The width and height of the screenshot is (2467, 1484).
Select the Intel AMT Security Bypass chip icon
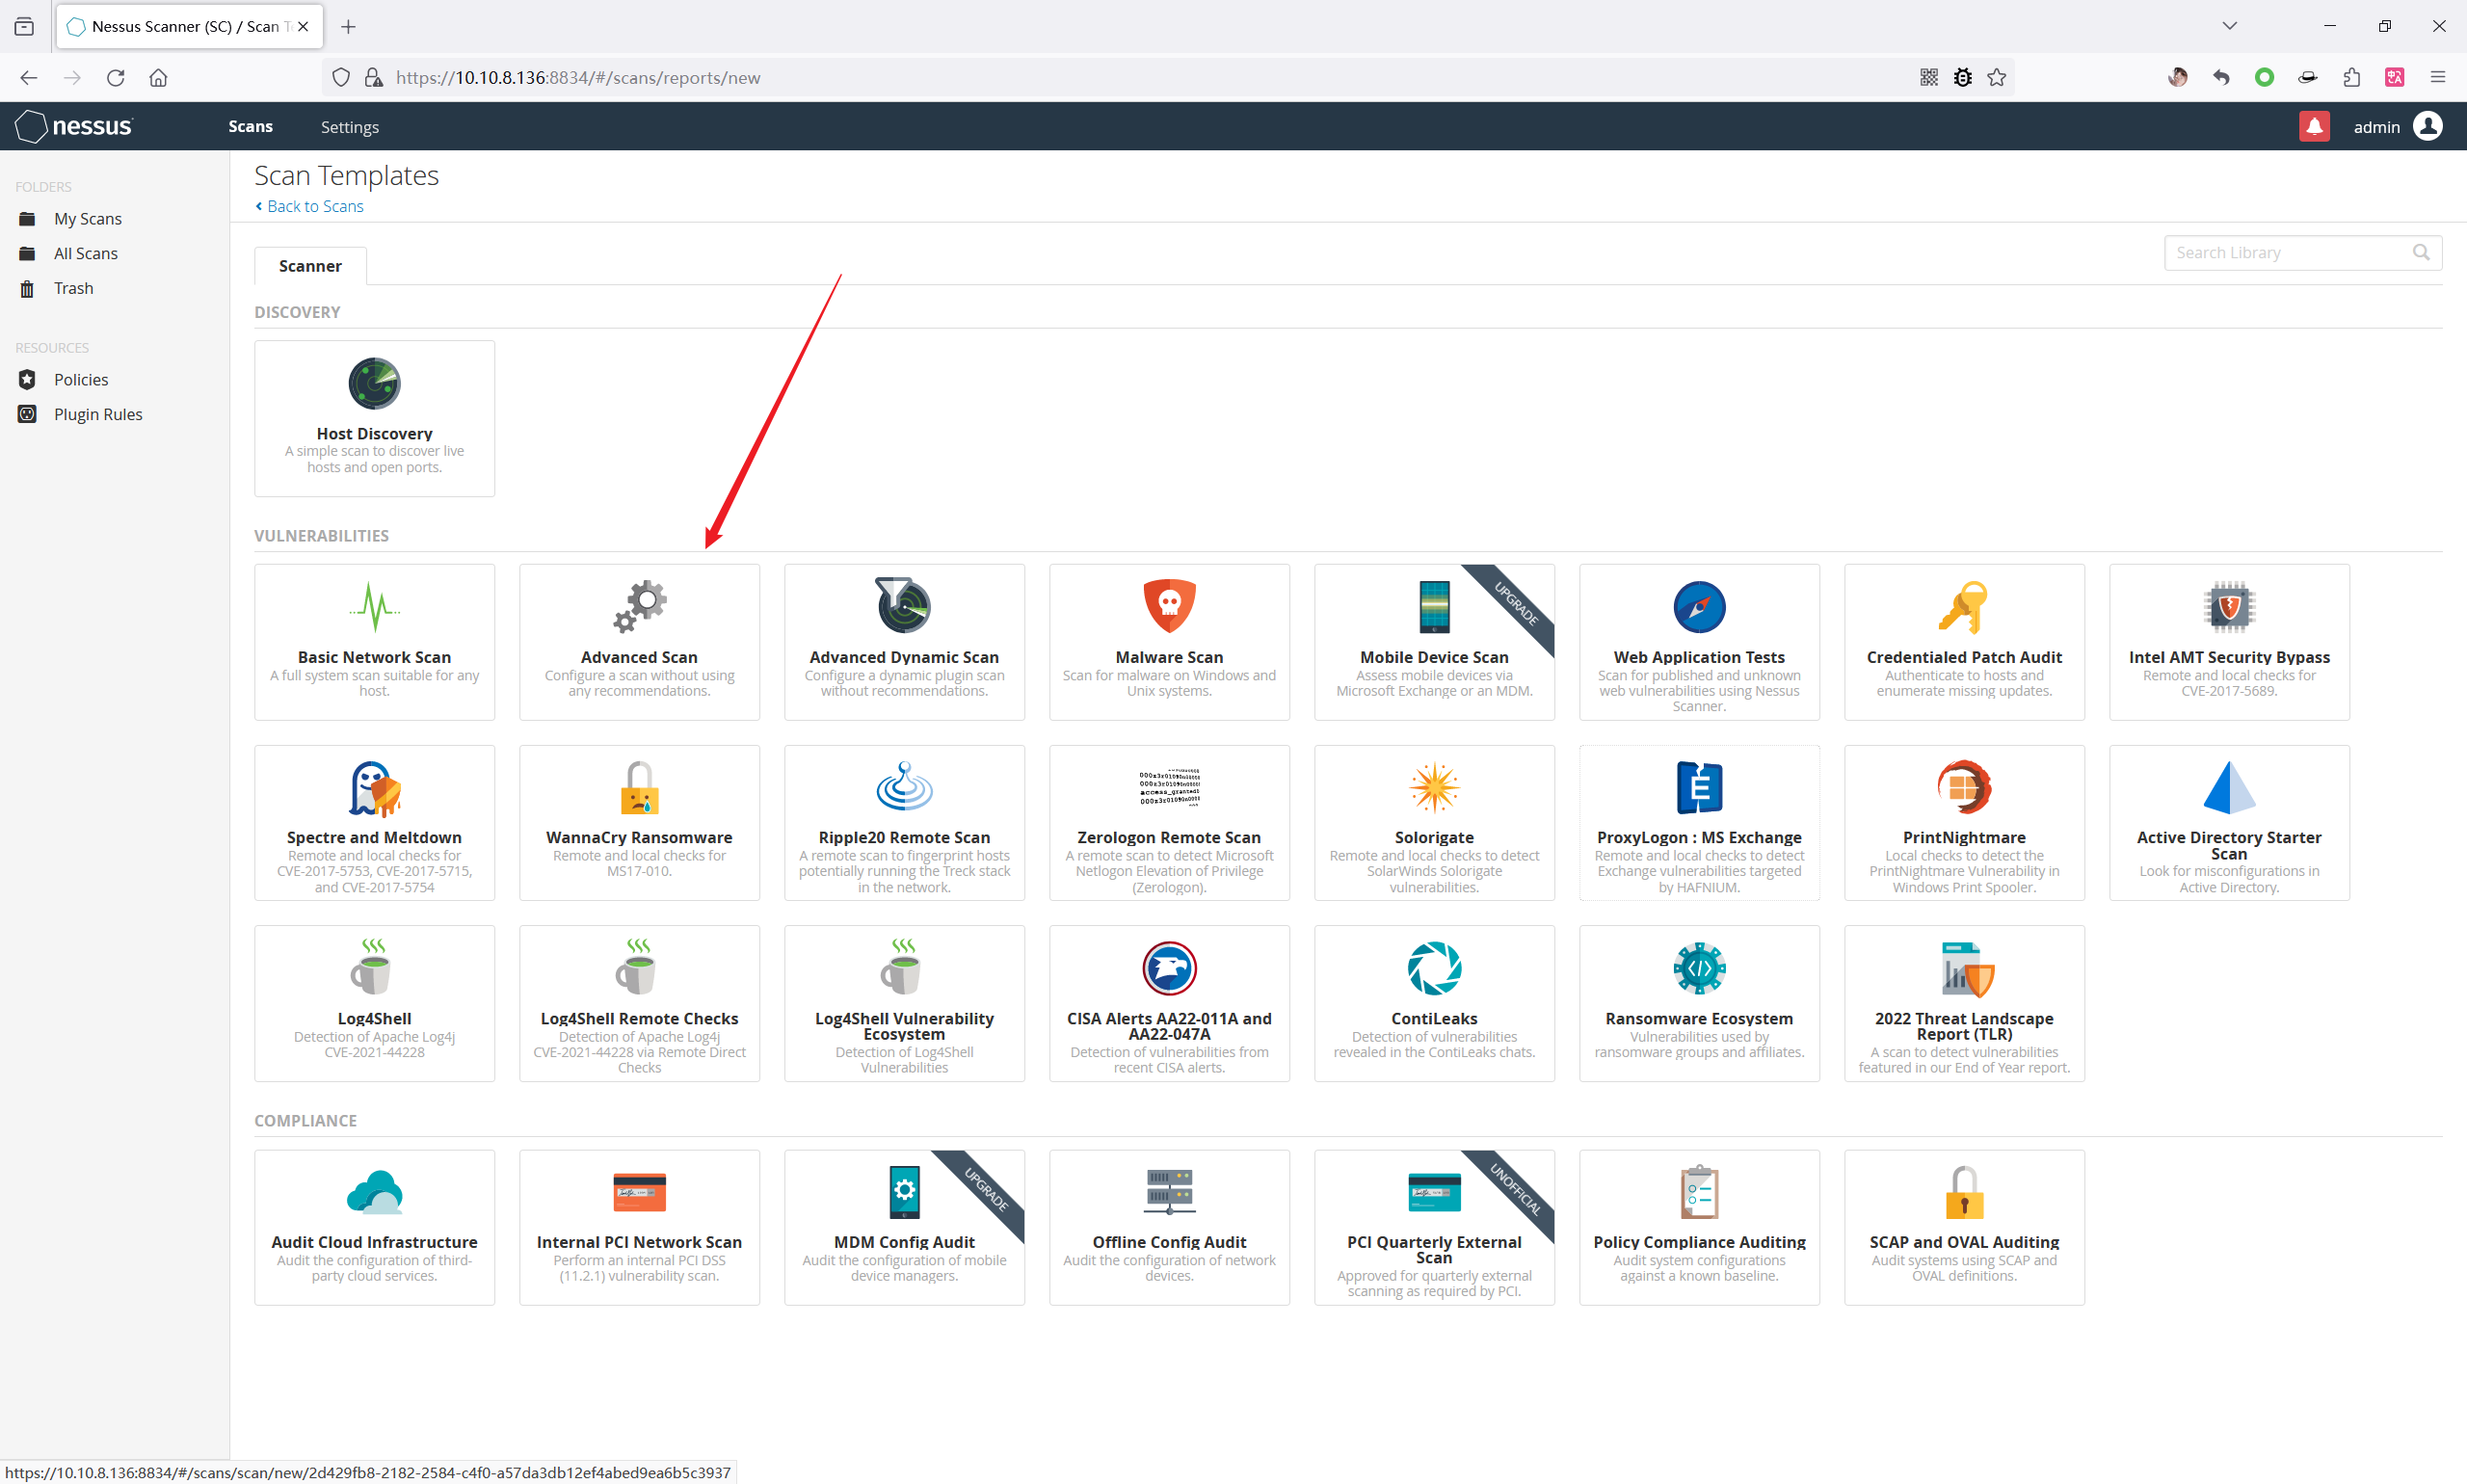click(2229, 606)
